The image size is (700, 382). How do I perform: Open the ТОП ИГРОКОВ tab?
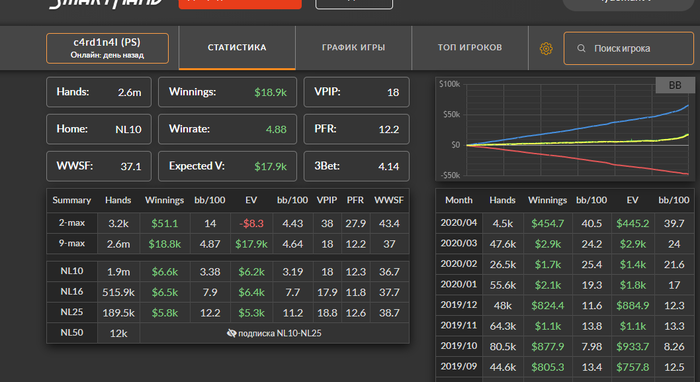pyautogui.click(x=470, y=47)
